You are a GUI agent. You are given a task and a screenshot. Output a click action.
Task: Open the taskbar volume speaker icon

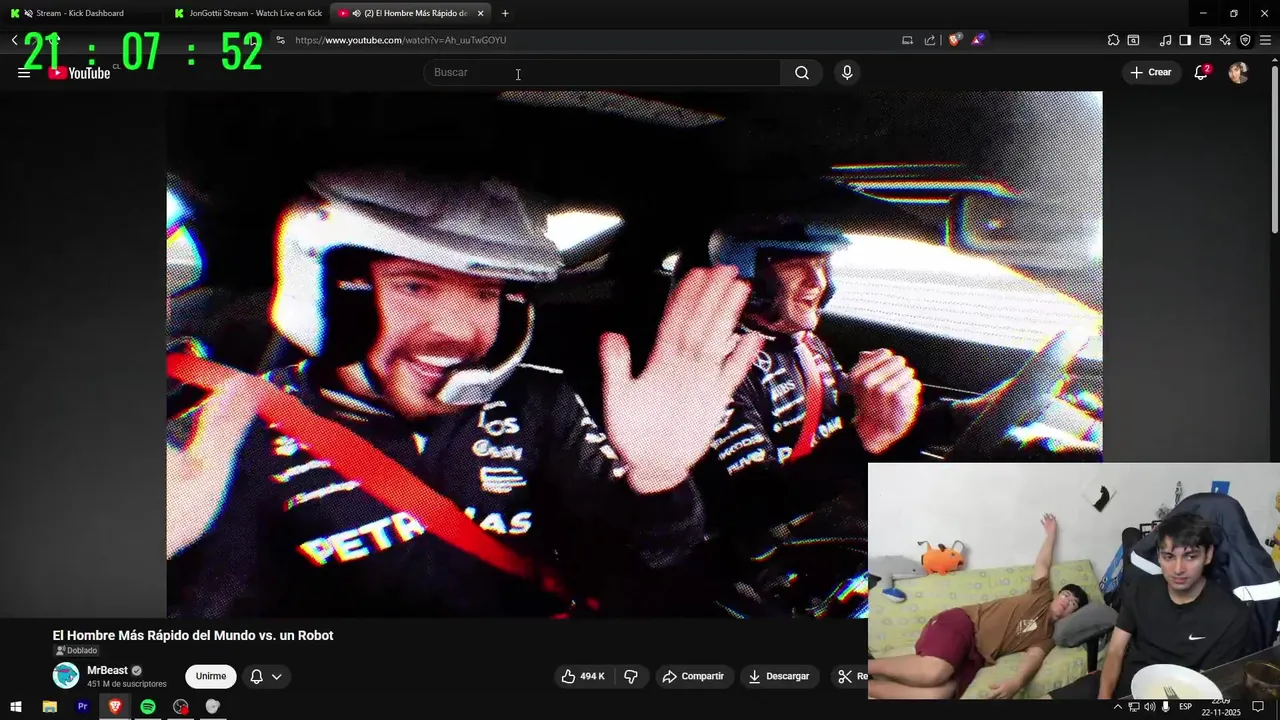coord(1150,706)
